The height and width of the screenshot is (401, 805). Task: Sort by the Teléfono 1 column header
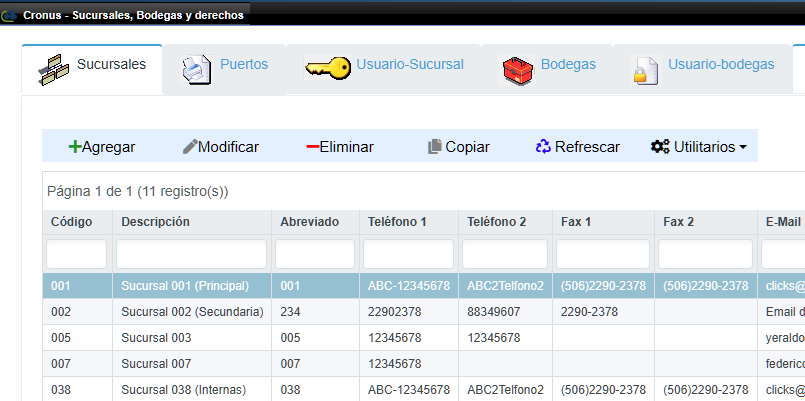click(x=397, y=222)
